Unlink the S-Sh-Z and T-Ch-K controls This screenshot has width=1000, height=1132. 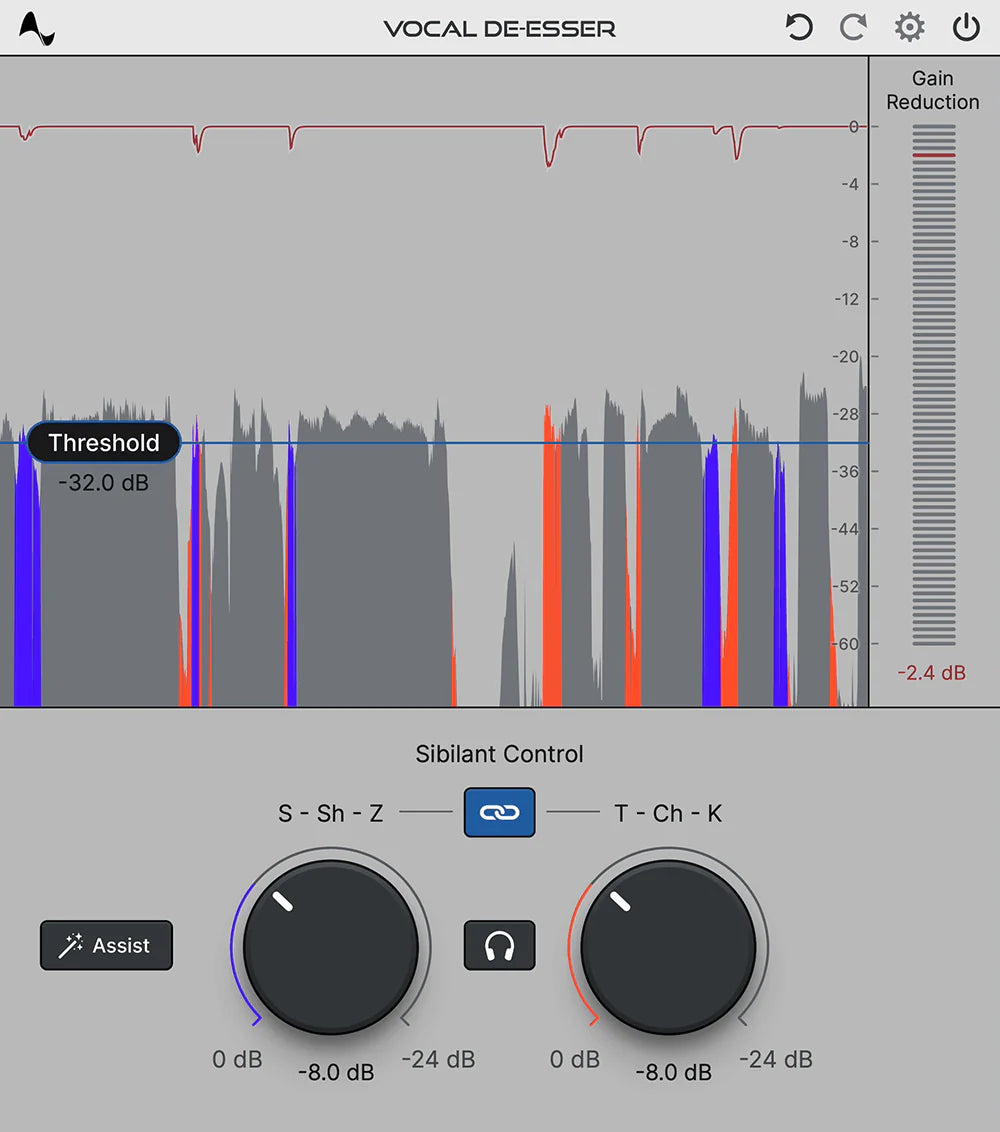click(x=499, y=812)
